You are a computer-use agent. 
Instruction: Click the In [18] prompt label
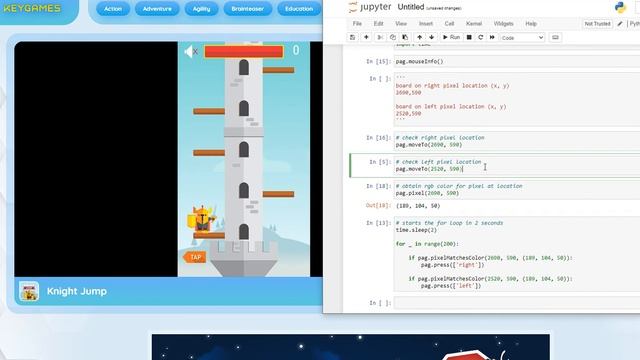[x=378, y=186]
